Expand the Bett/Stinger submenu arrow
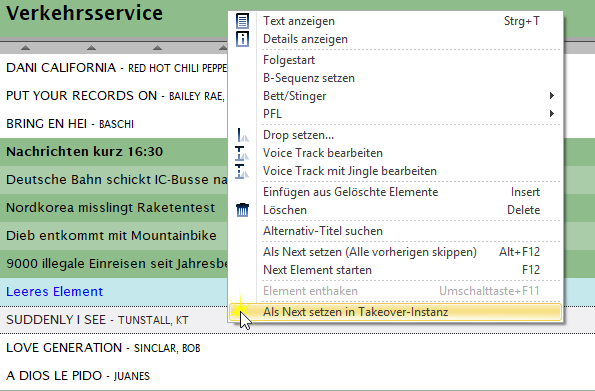The height and width of the screenshot is (391, 595). (x=552, y=96)
